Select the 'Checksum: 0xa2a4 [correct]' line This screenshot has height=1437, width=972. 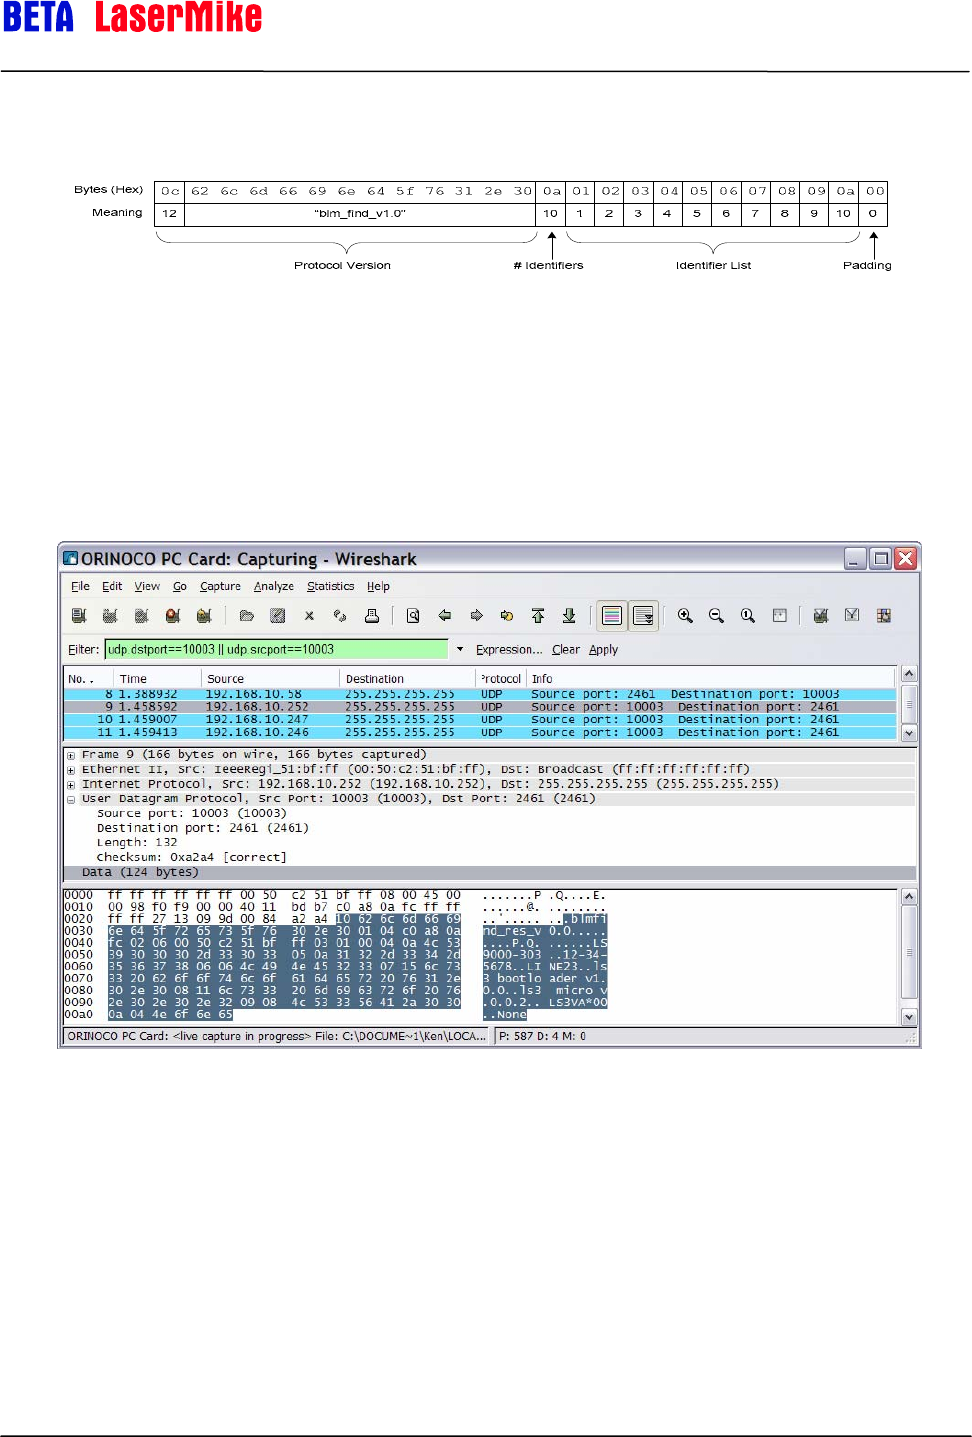tap(192, 858)
